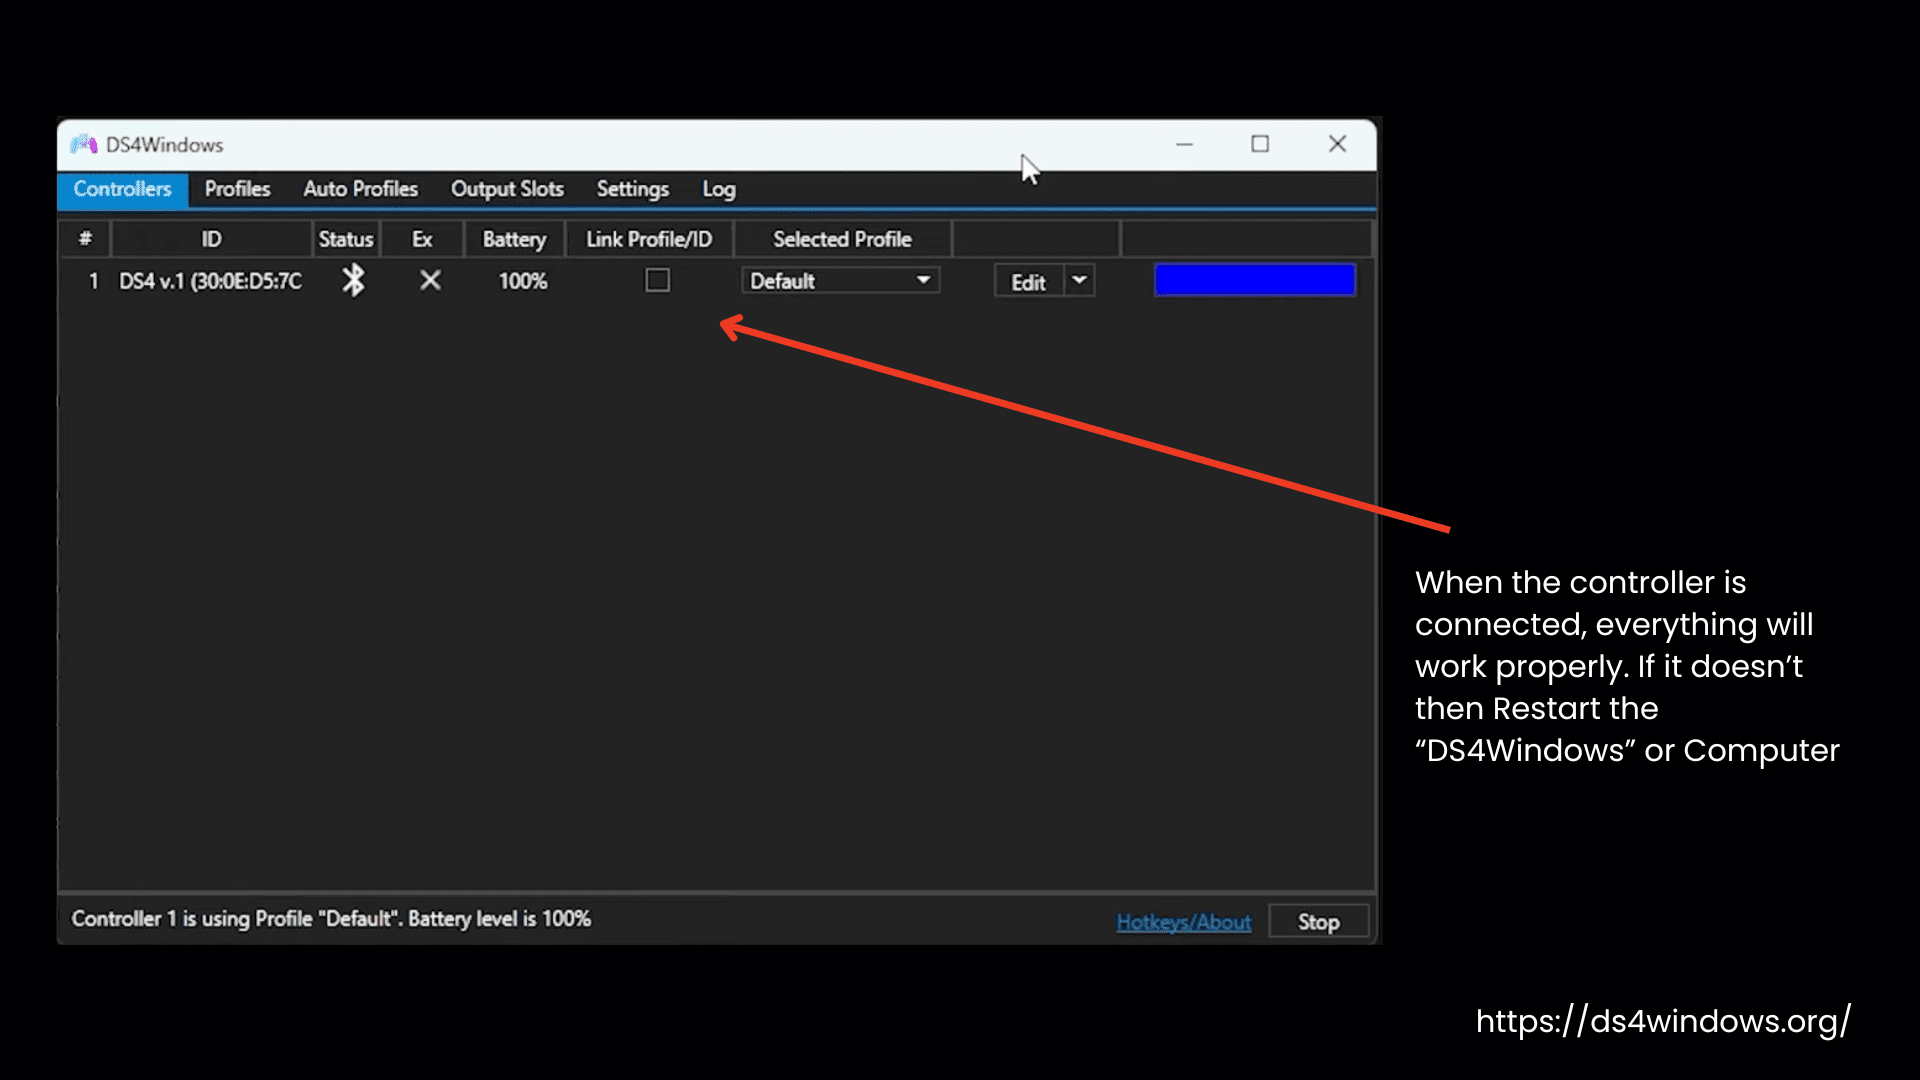Go to the Auto Profiles tab
The image size is (1920, 1080).
(x=361, y=189)
